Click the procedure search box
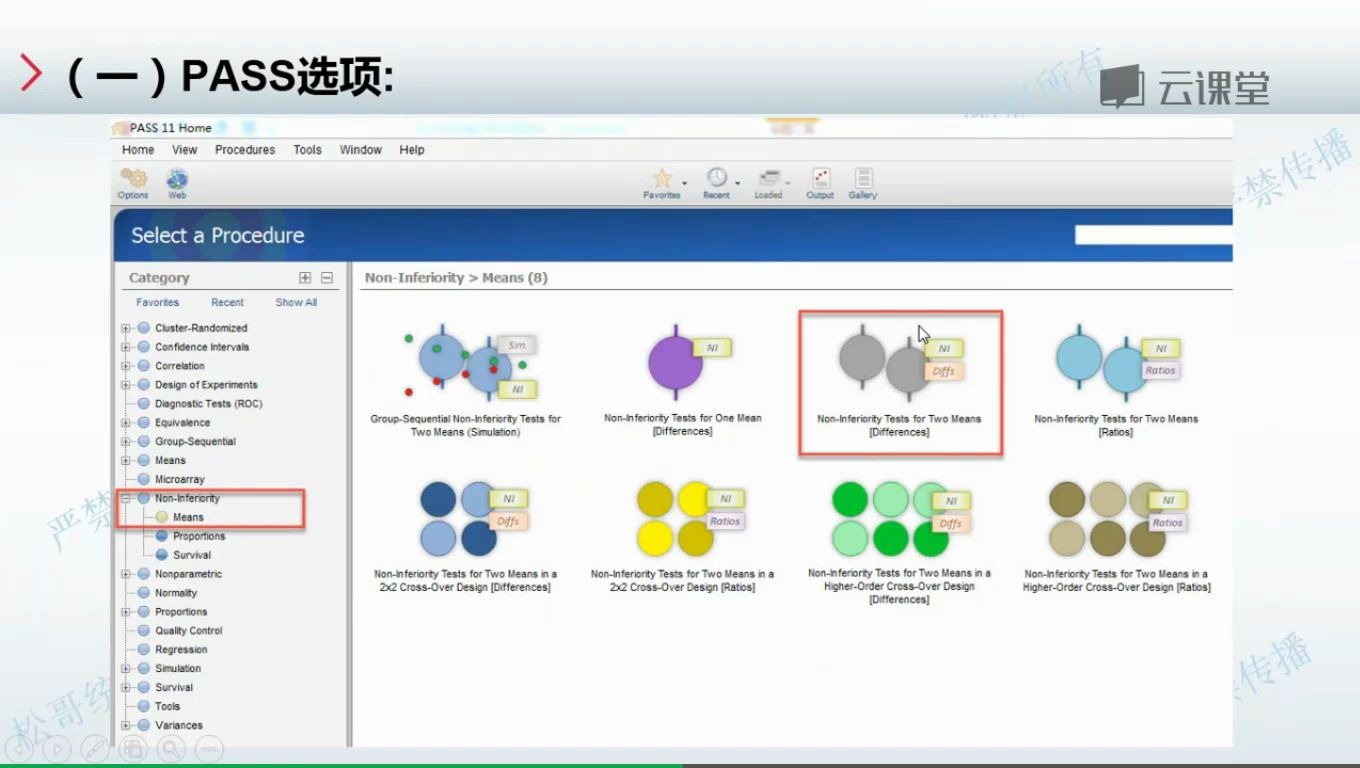The width and height of the screenshot is (1360, 768). coord(1153,235)
